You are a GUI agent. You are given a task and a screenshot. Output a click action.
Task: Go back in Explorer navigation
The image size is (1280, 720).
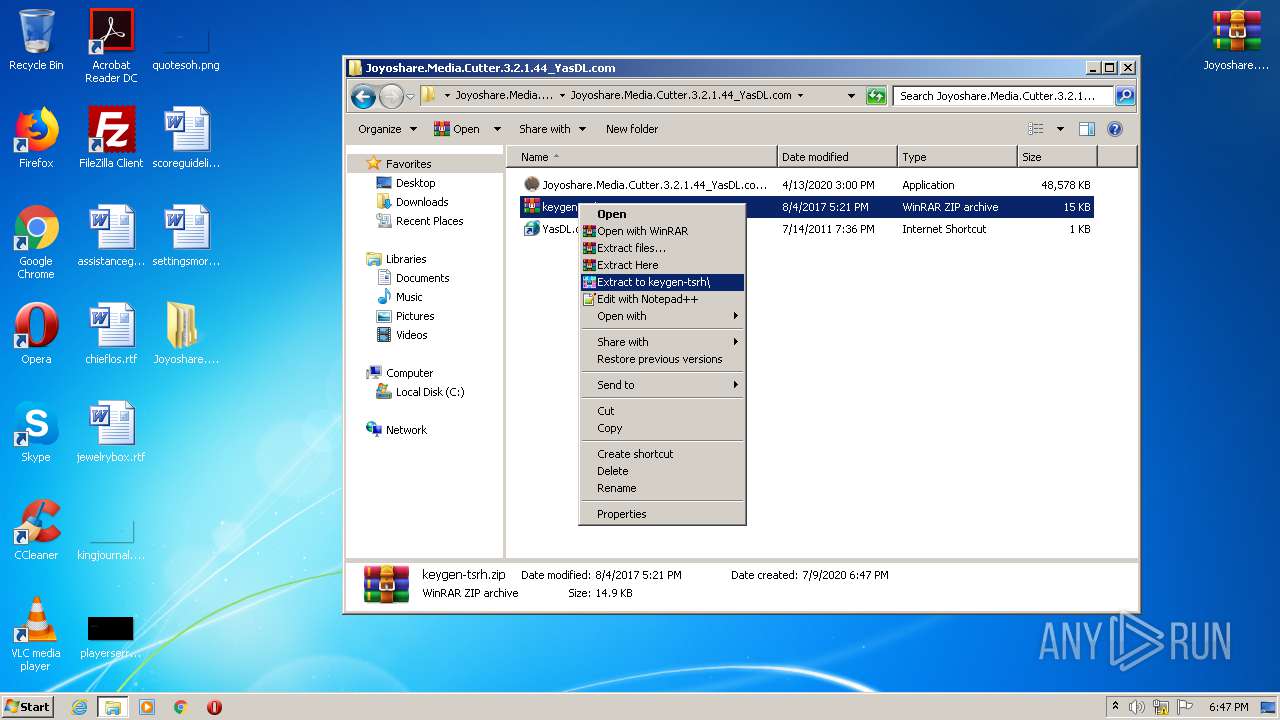pos(363,96)
